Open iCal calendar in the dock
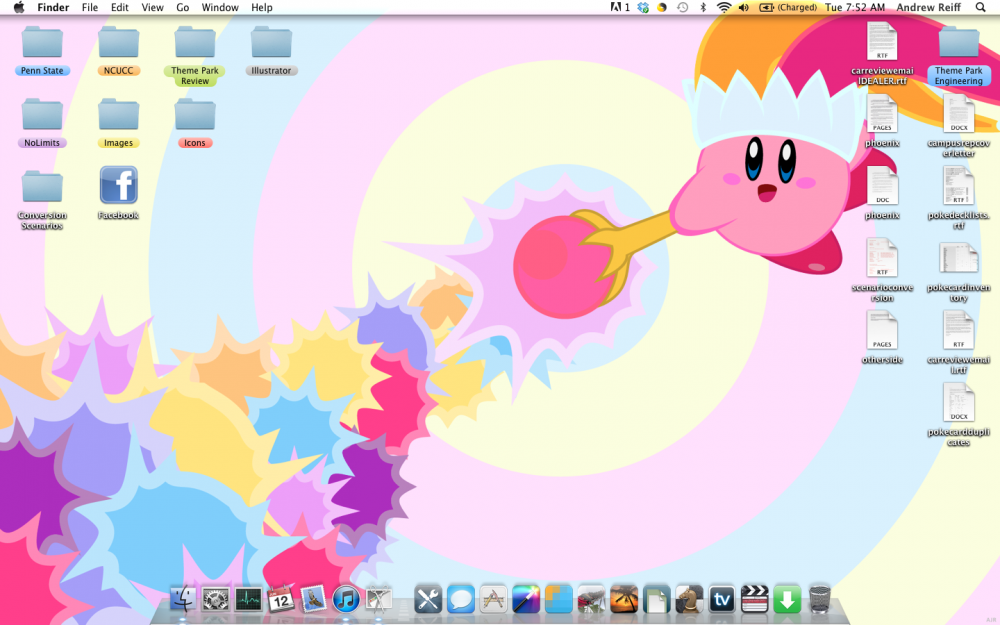The image size is (1000, 625). 283,600
